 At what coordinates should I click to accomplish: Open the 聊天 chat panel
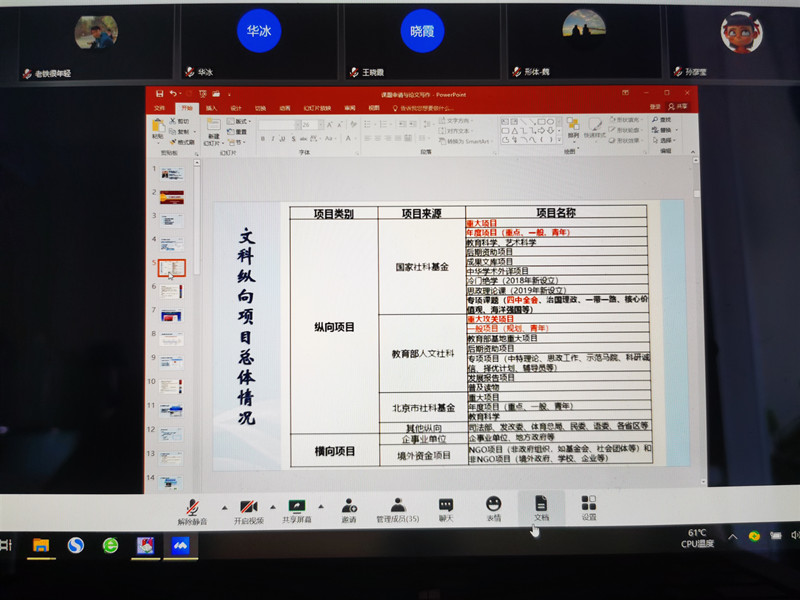[446, 506]
